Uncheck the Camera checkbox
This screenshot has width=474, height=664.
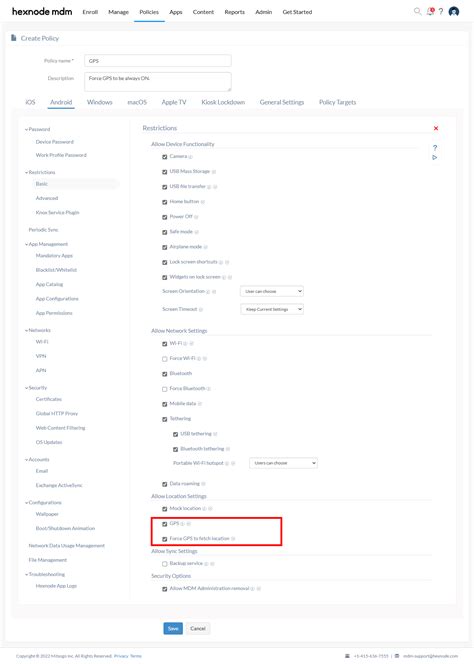[x=165, y=157]
